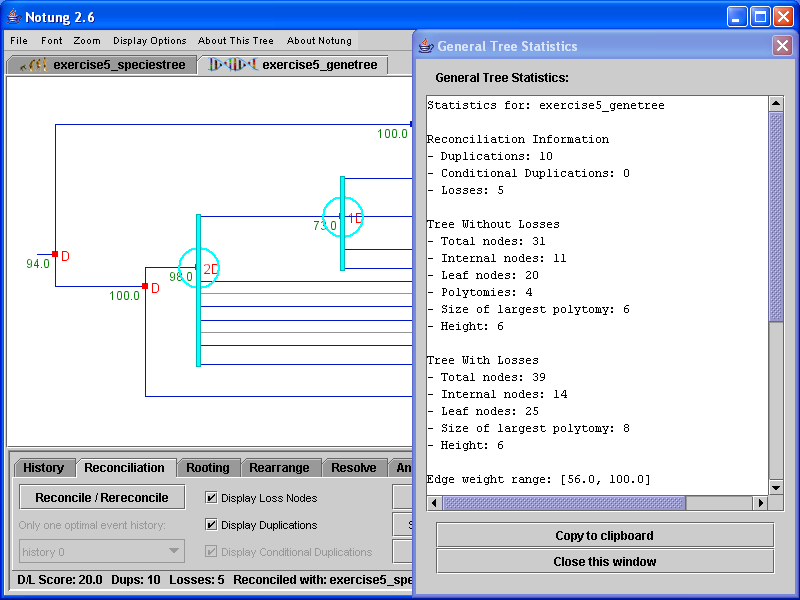Open the Zoom menu
The height and width of the screenshot is (600, 800).
coord(87,41)
